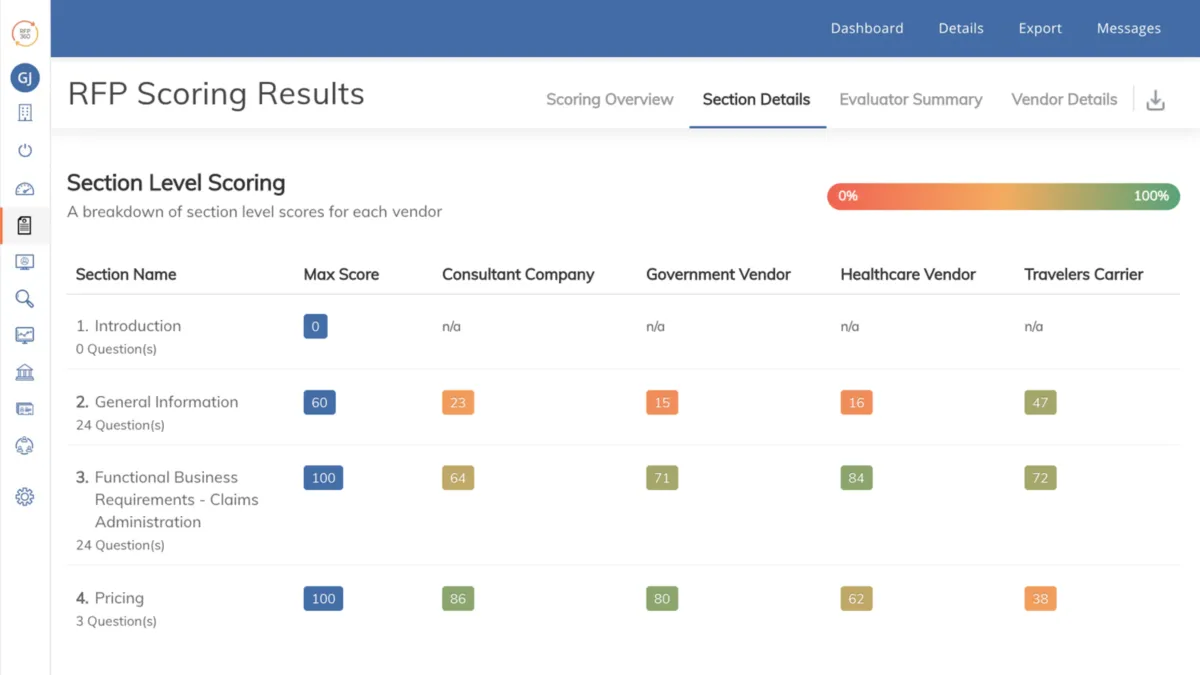Click the download results icon
Screen dimensions: 1200x675
pyautogui.click(x=1155, y=100)
